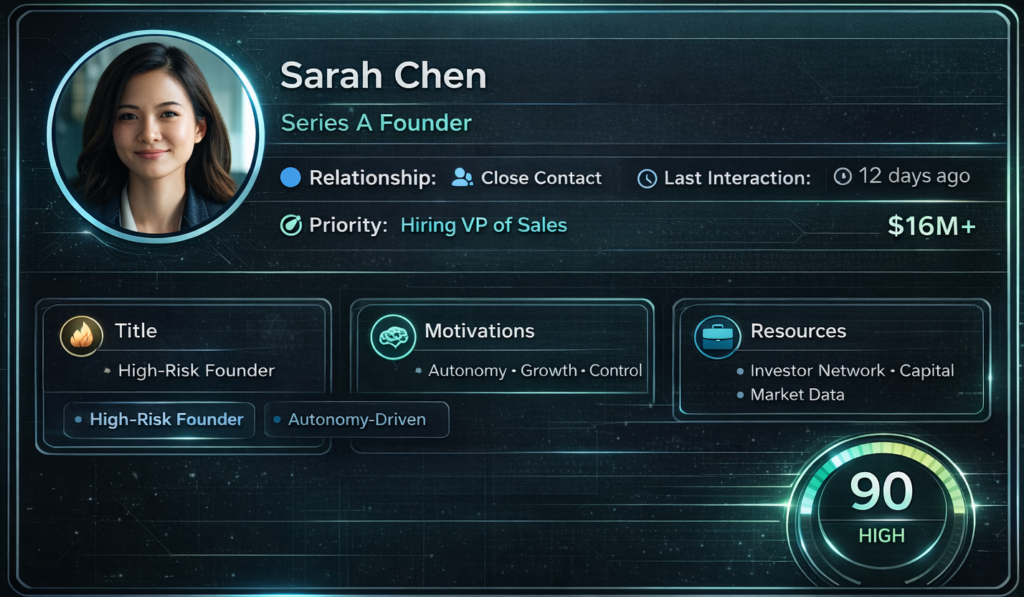This screenshot has width=1024, height=597.
Task: Select the Market Data resource item
Action: pos(797,395)
